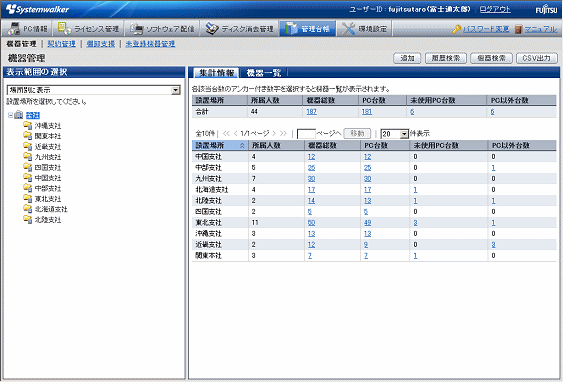Viewport: 563px width, 382px height.
Task: Open the 環境設定 tools icon
Action: [348, 28]
